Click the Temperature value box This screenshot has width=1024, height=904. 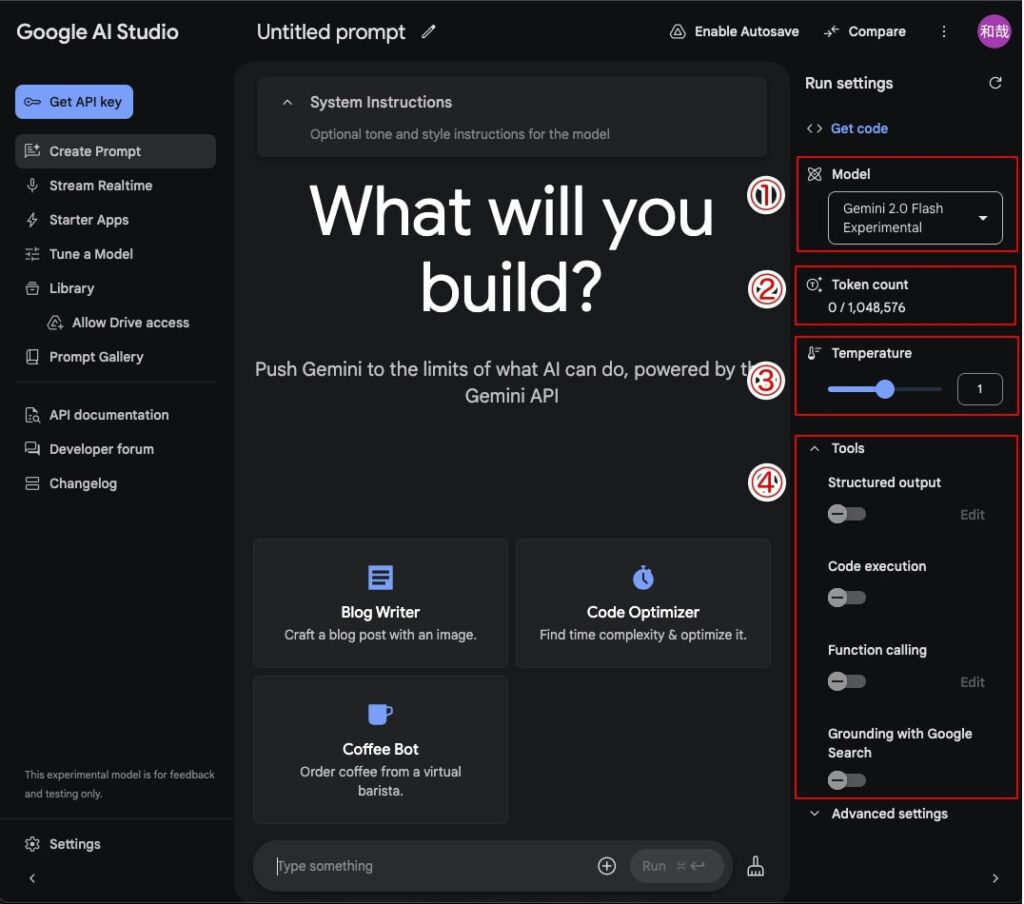tap(980, 389)
